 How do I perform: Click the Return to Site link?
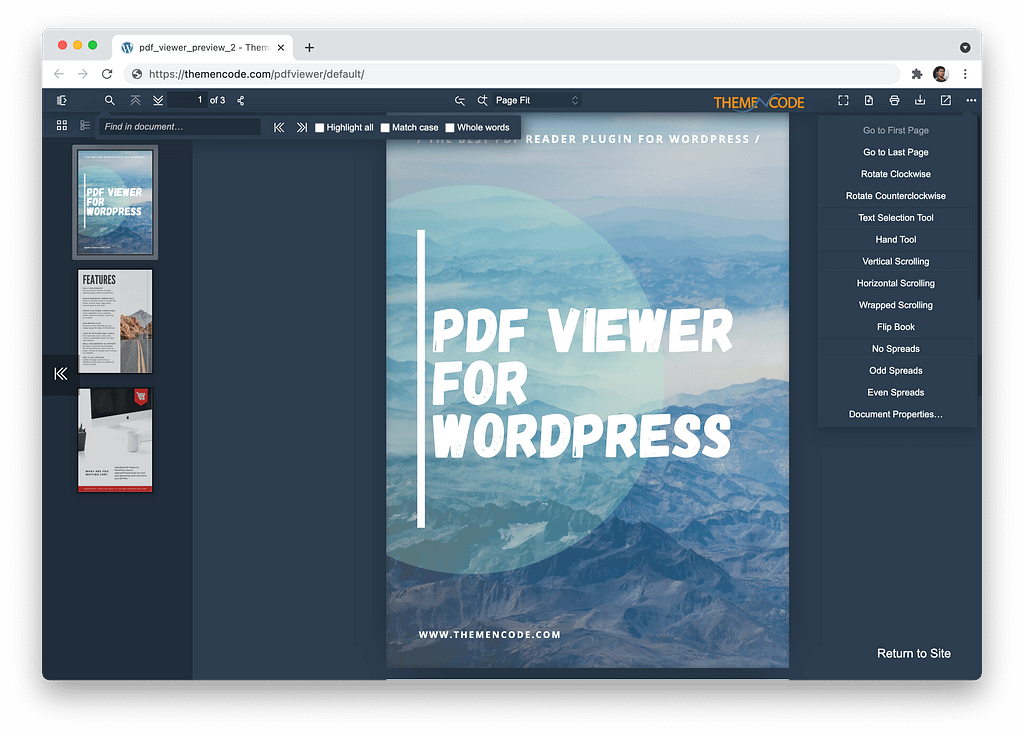(x=913, y=653)
